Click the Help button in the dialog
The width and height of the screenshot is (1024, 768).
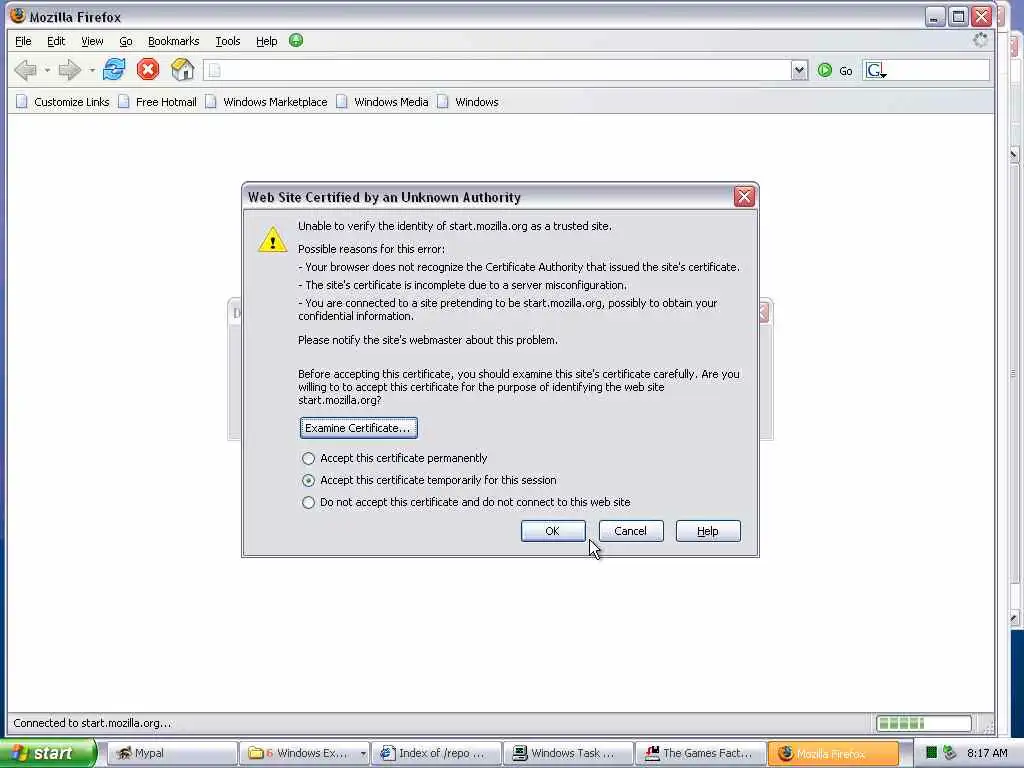(708, 531)
